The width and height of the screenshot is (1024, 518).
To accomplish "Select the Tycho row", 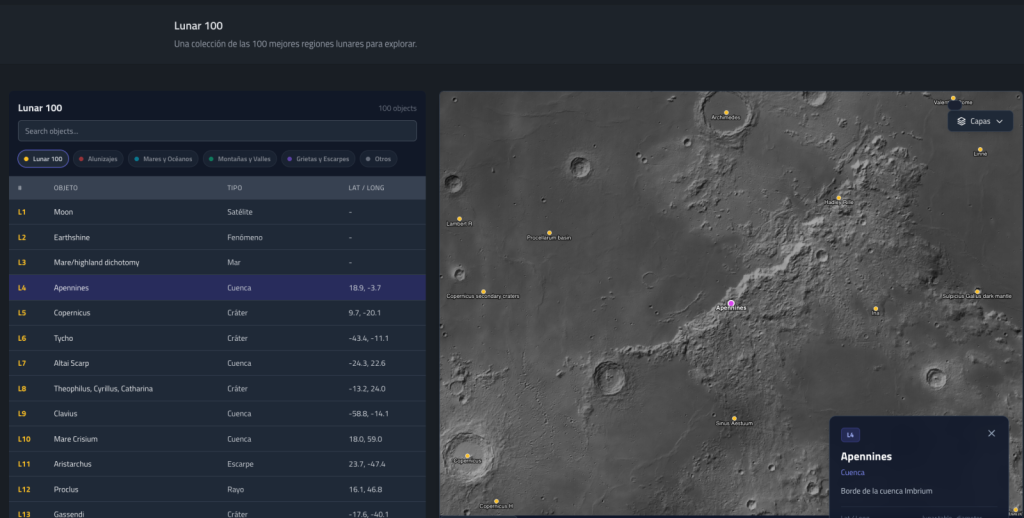I will pyautogui.click(x=217, y=338).
